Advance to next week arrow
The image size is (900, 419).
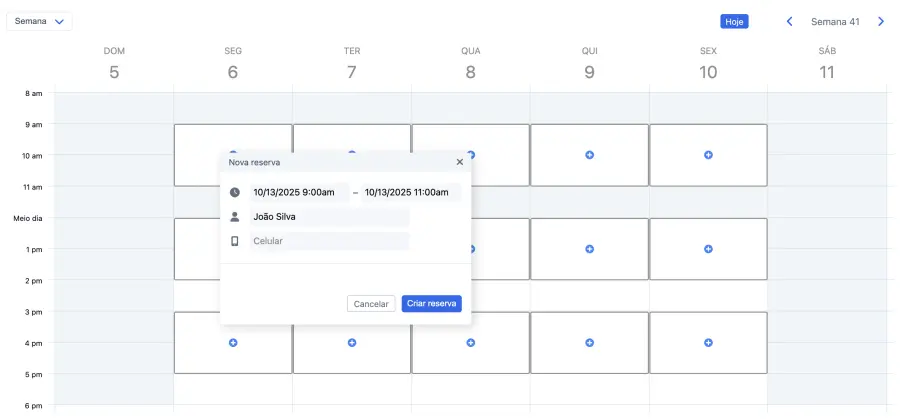tap(881, 21)
